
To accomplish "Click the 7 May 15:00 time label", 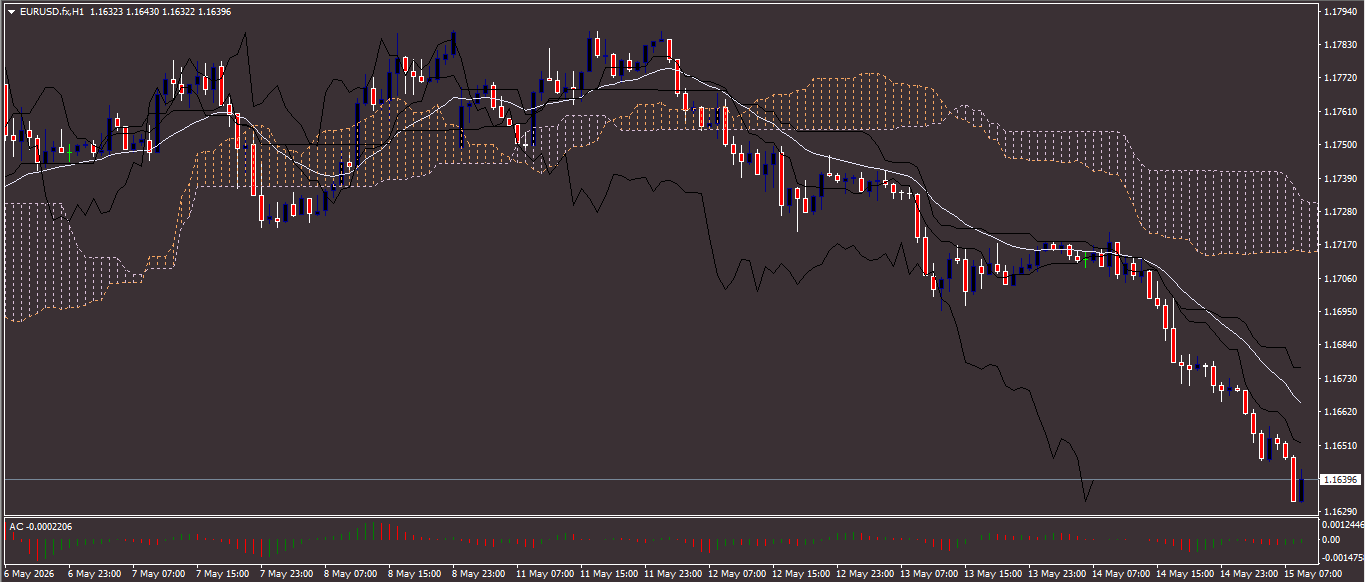I will (x=223, y=575).
